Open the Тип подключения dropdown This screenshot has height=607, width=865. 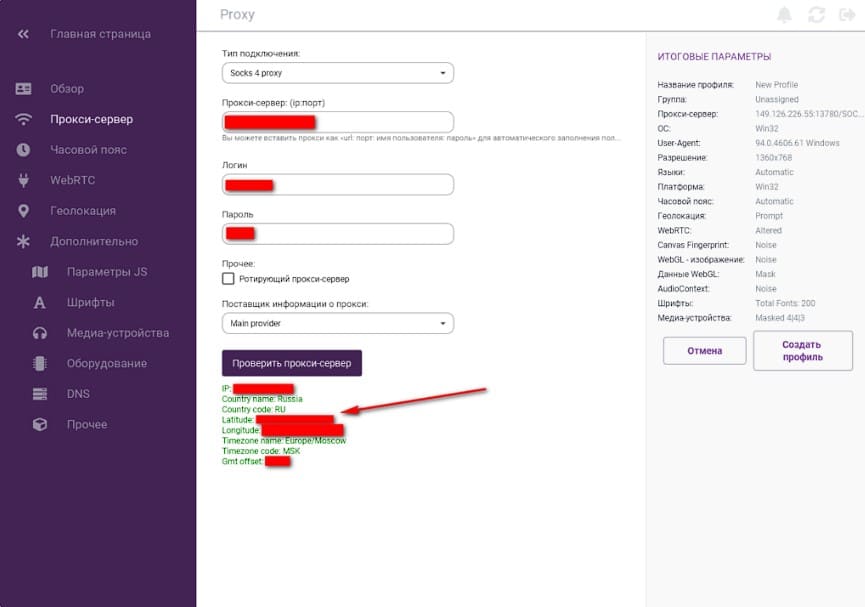point(337,73)
